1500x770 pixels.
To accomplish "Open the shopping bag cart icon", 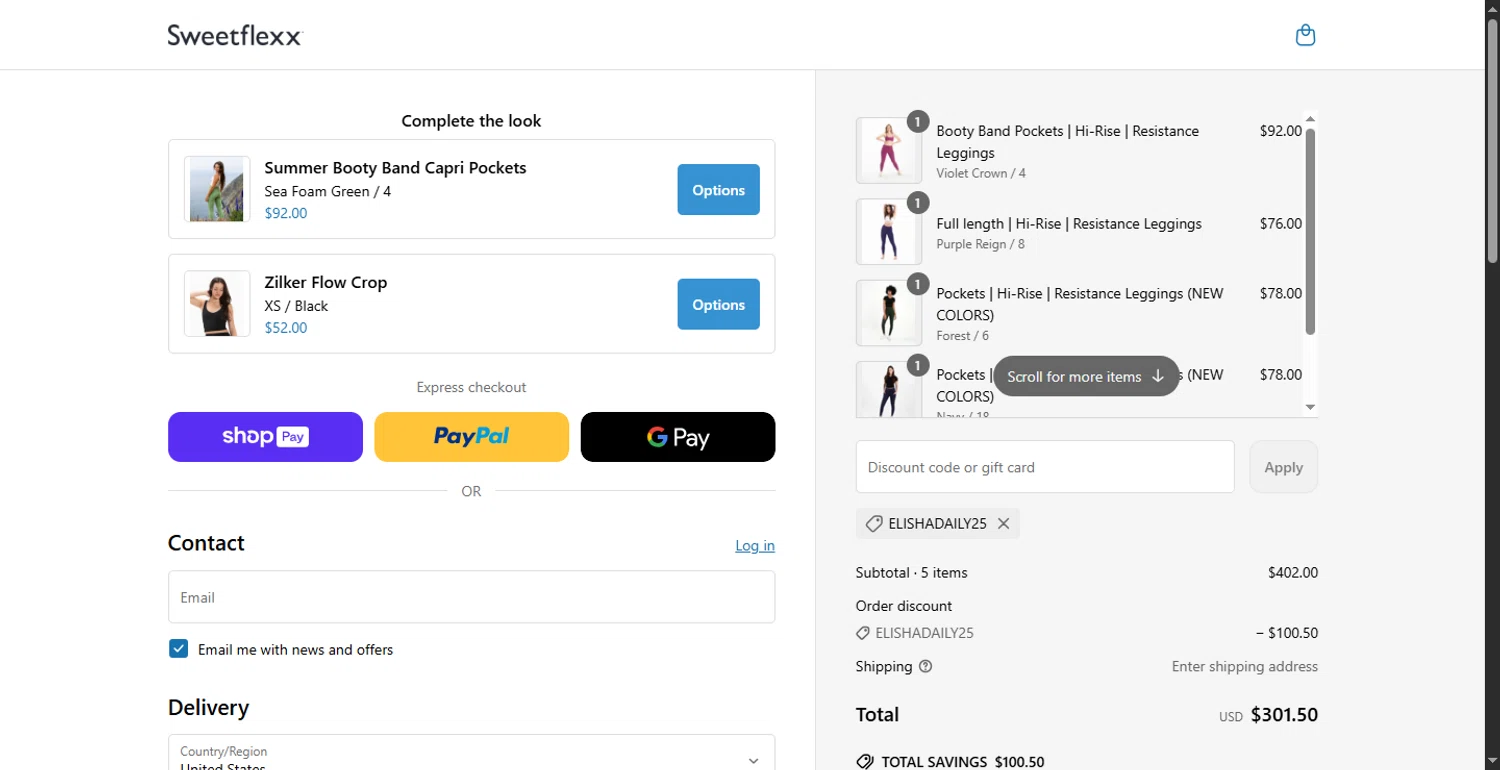I will (1305, 35).
